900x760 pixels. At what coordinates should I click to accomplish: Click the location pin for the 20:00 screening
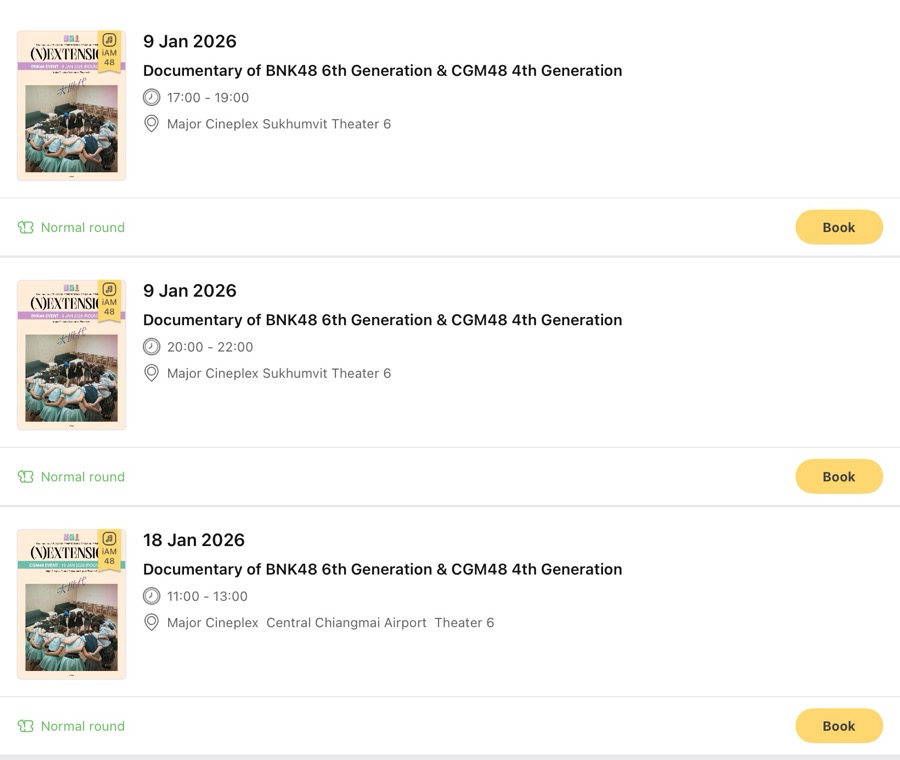[x=151, y=373]
